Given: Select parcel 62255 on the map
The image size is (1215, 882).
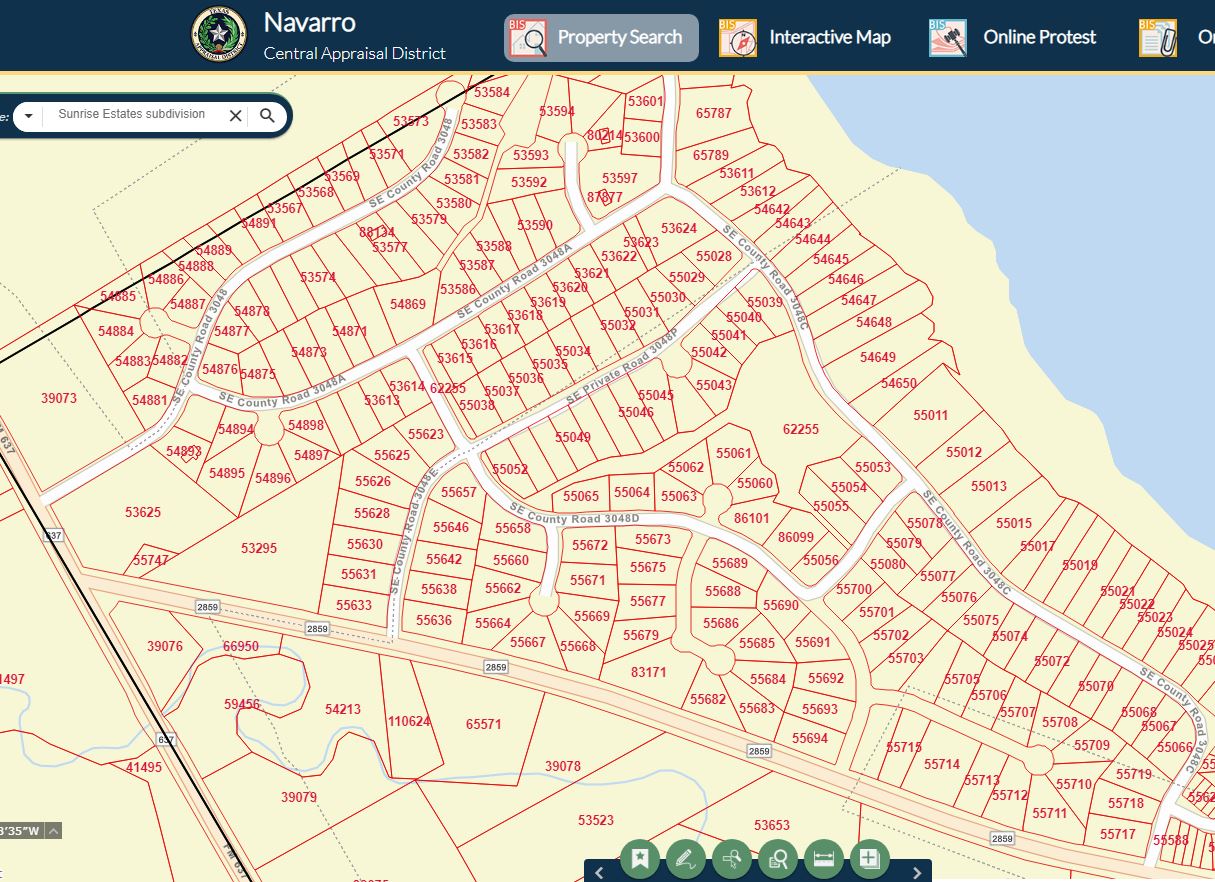Looking at the screenshot, I should click(800, 429).
